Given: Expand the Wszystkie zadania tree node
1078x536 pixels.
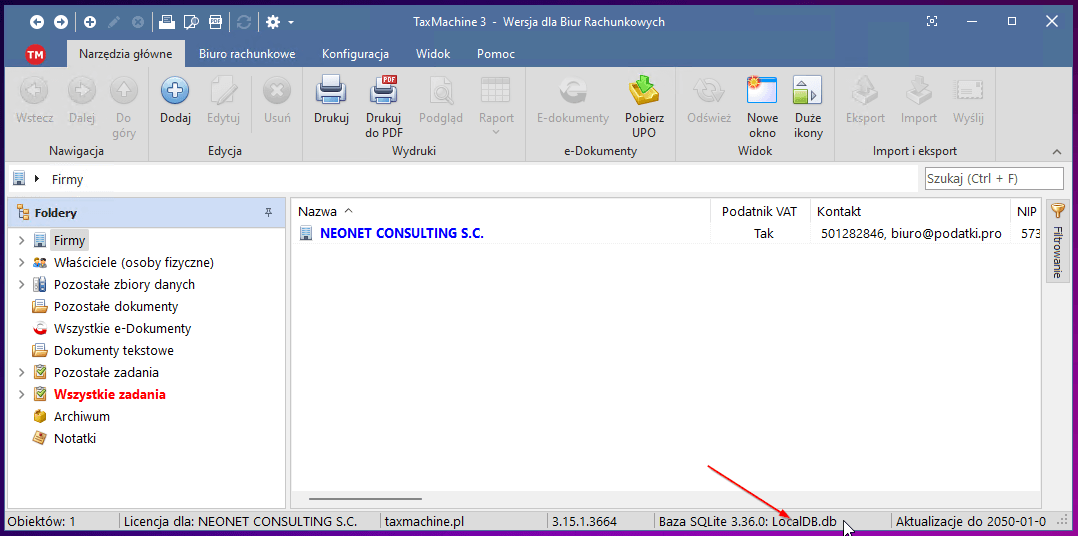Looking at the screenshot, I should click(x=21, y=395).
